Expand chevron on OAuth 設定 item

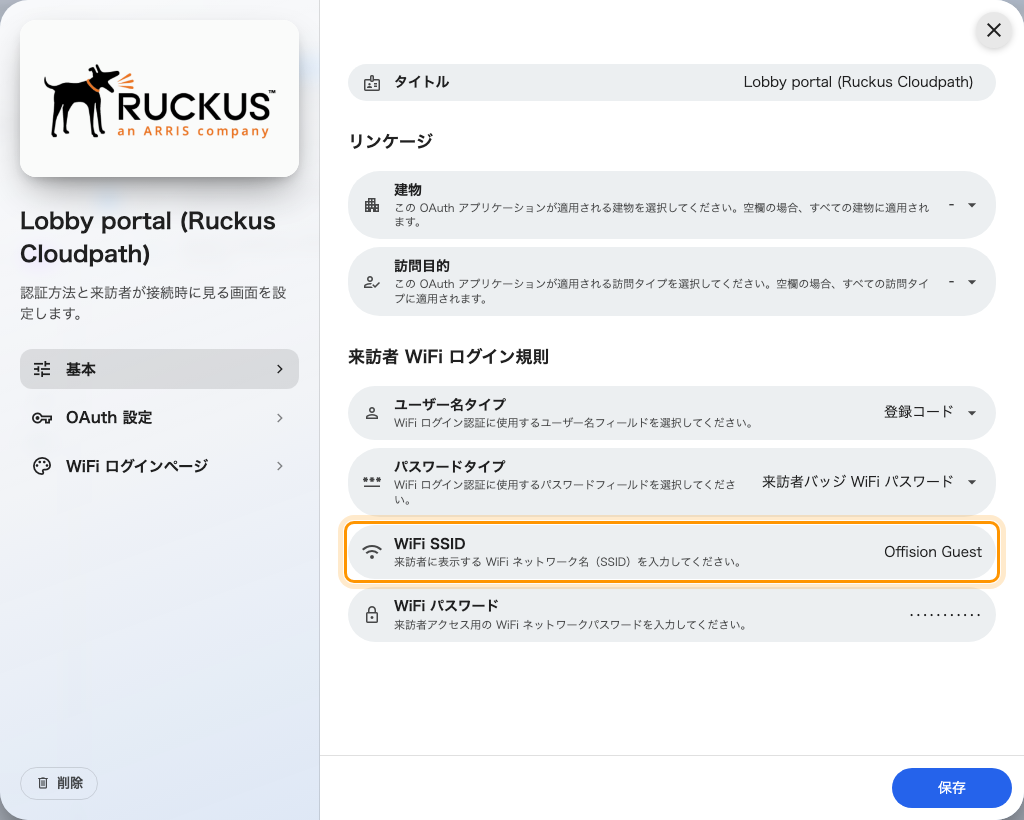(x=280, y=418)
